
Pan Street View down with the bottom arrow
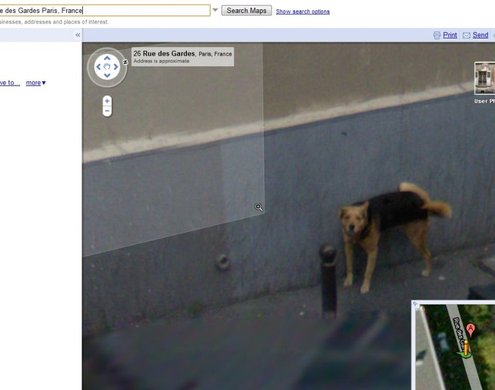point(107,75)
